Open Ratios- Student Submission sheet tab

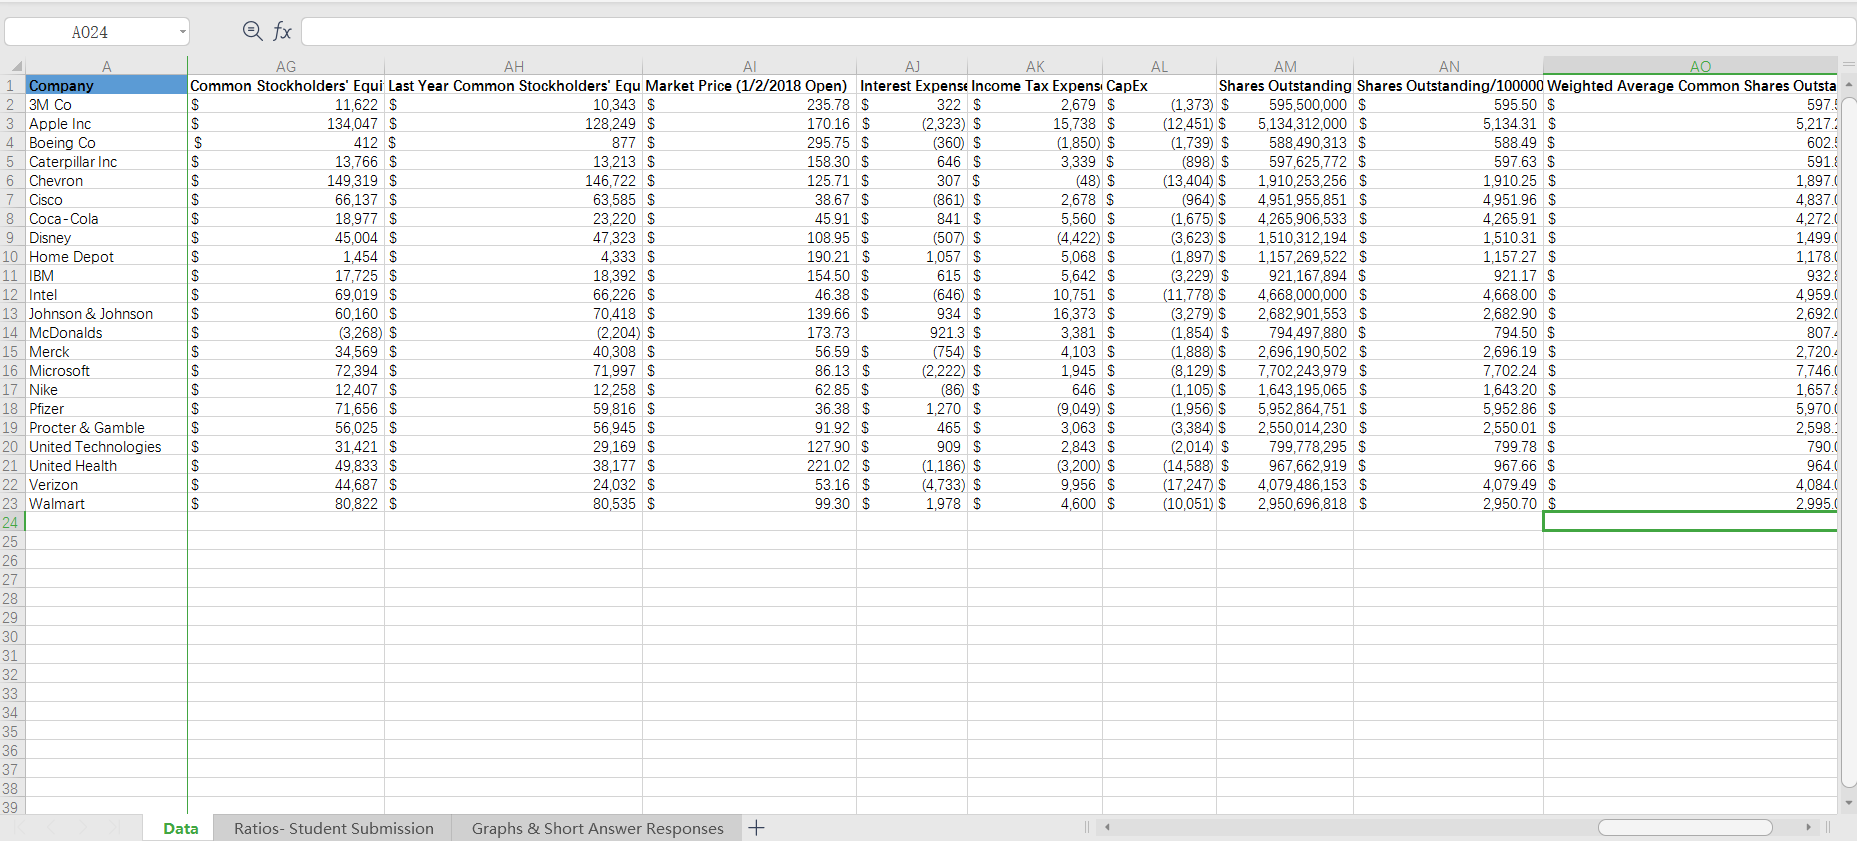click(x=334, y=828)
